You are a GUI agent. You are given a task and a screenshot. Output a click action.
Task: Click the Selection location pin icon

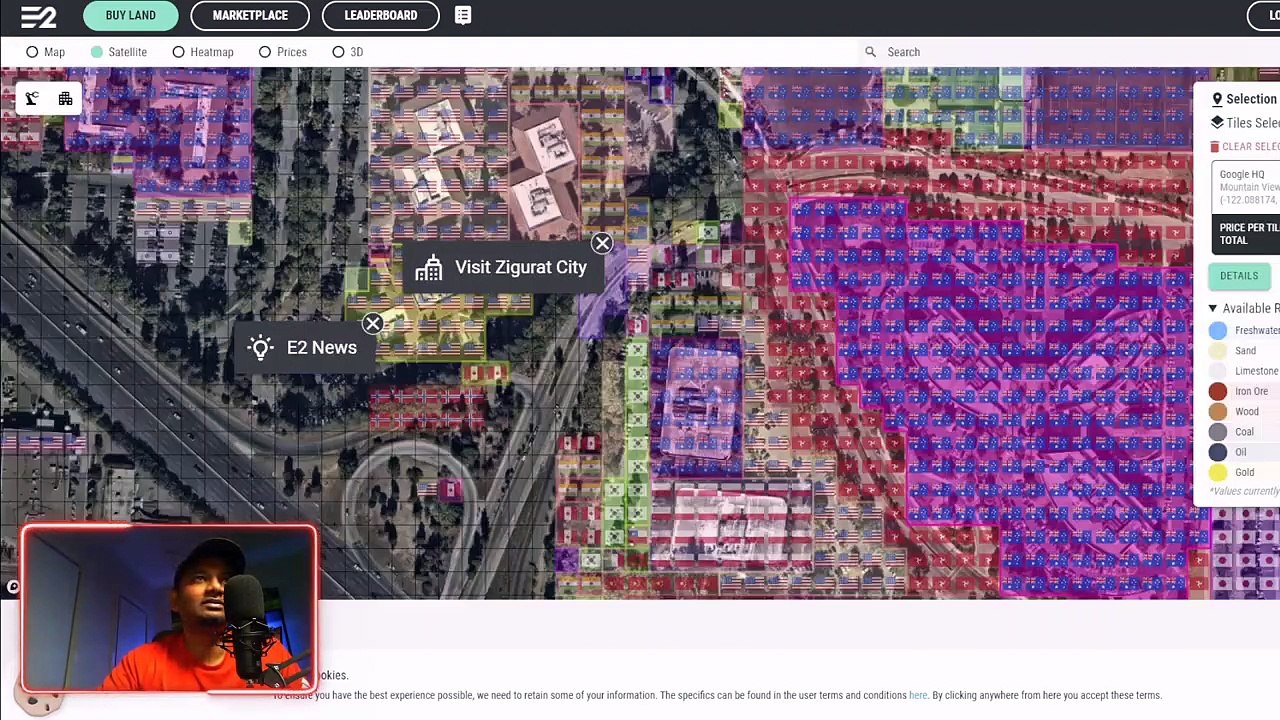1217,99
